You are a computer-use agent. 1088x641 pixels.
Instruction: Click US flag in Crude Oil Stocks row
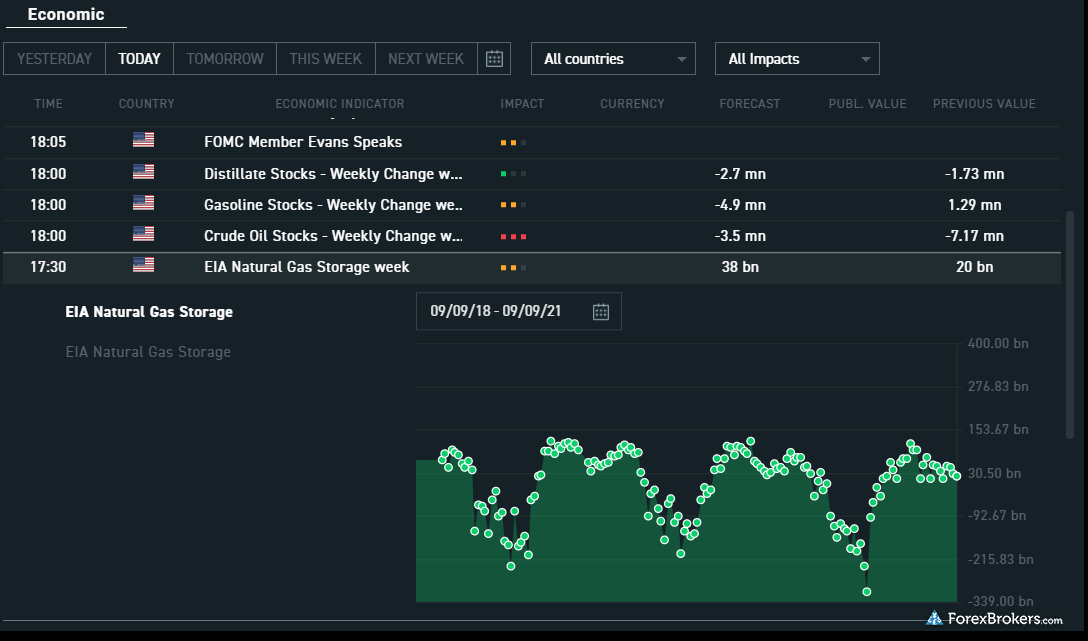[143, 235]
